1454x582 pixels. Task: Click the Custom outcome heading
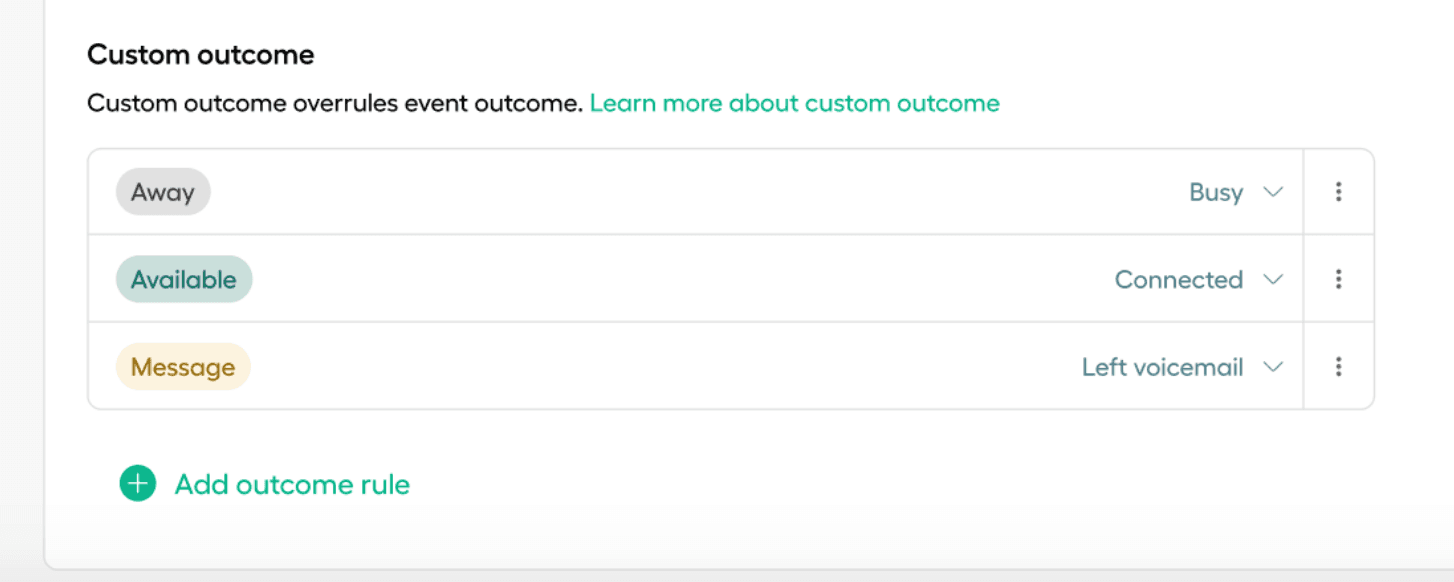tap(200, 54)
